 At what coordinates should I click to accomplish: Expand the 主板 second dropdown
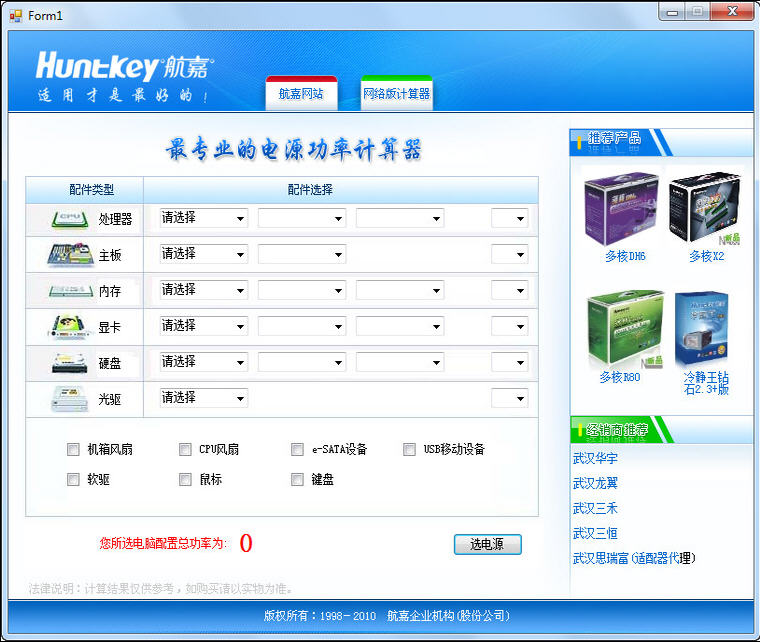(x=302, y=254)
